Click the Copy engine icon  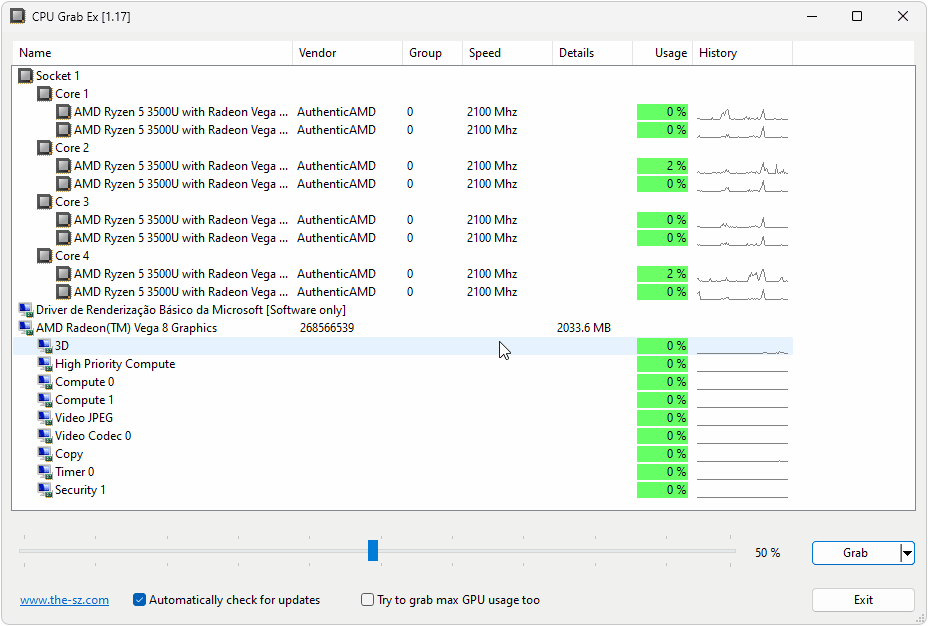(44, 454)
